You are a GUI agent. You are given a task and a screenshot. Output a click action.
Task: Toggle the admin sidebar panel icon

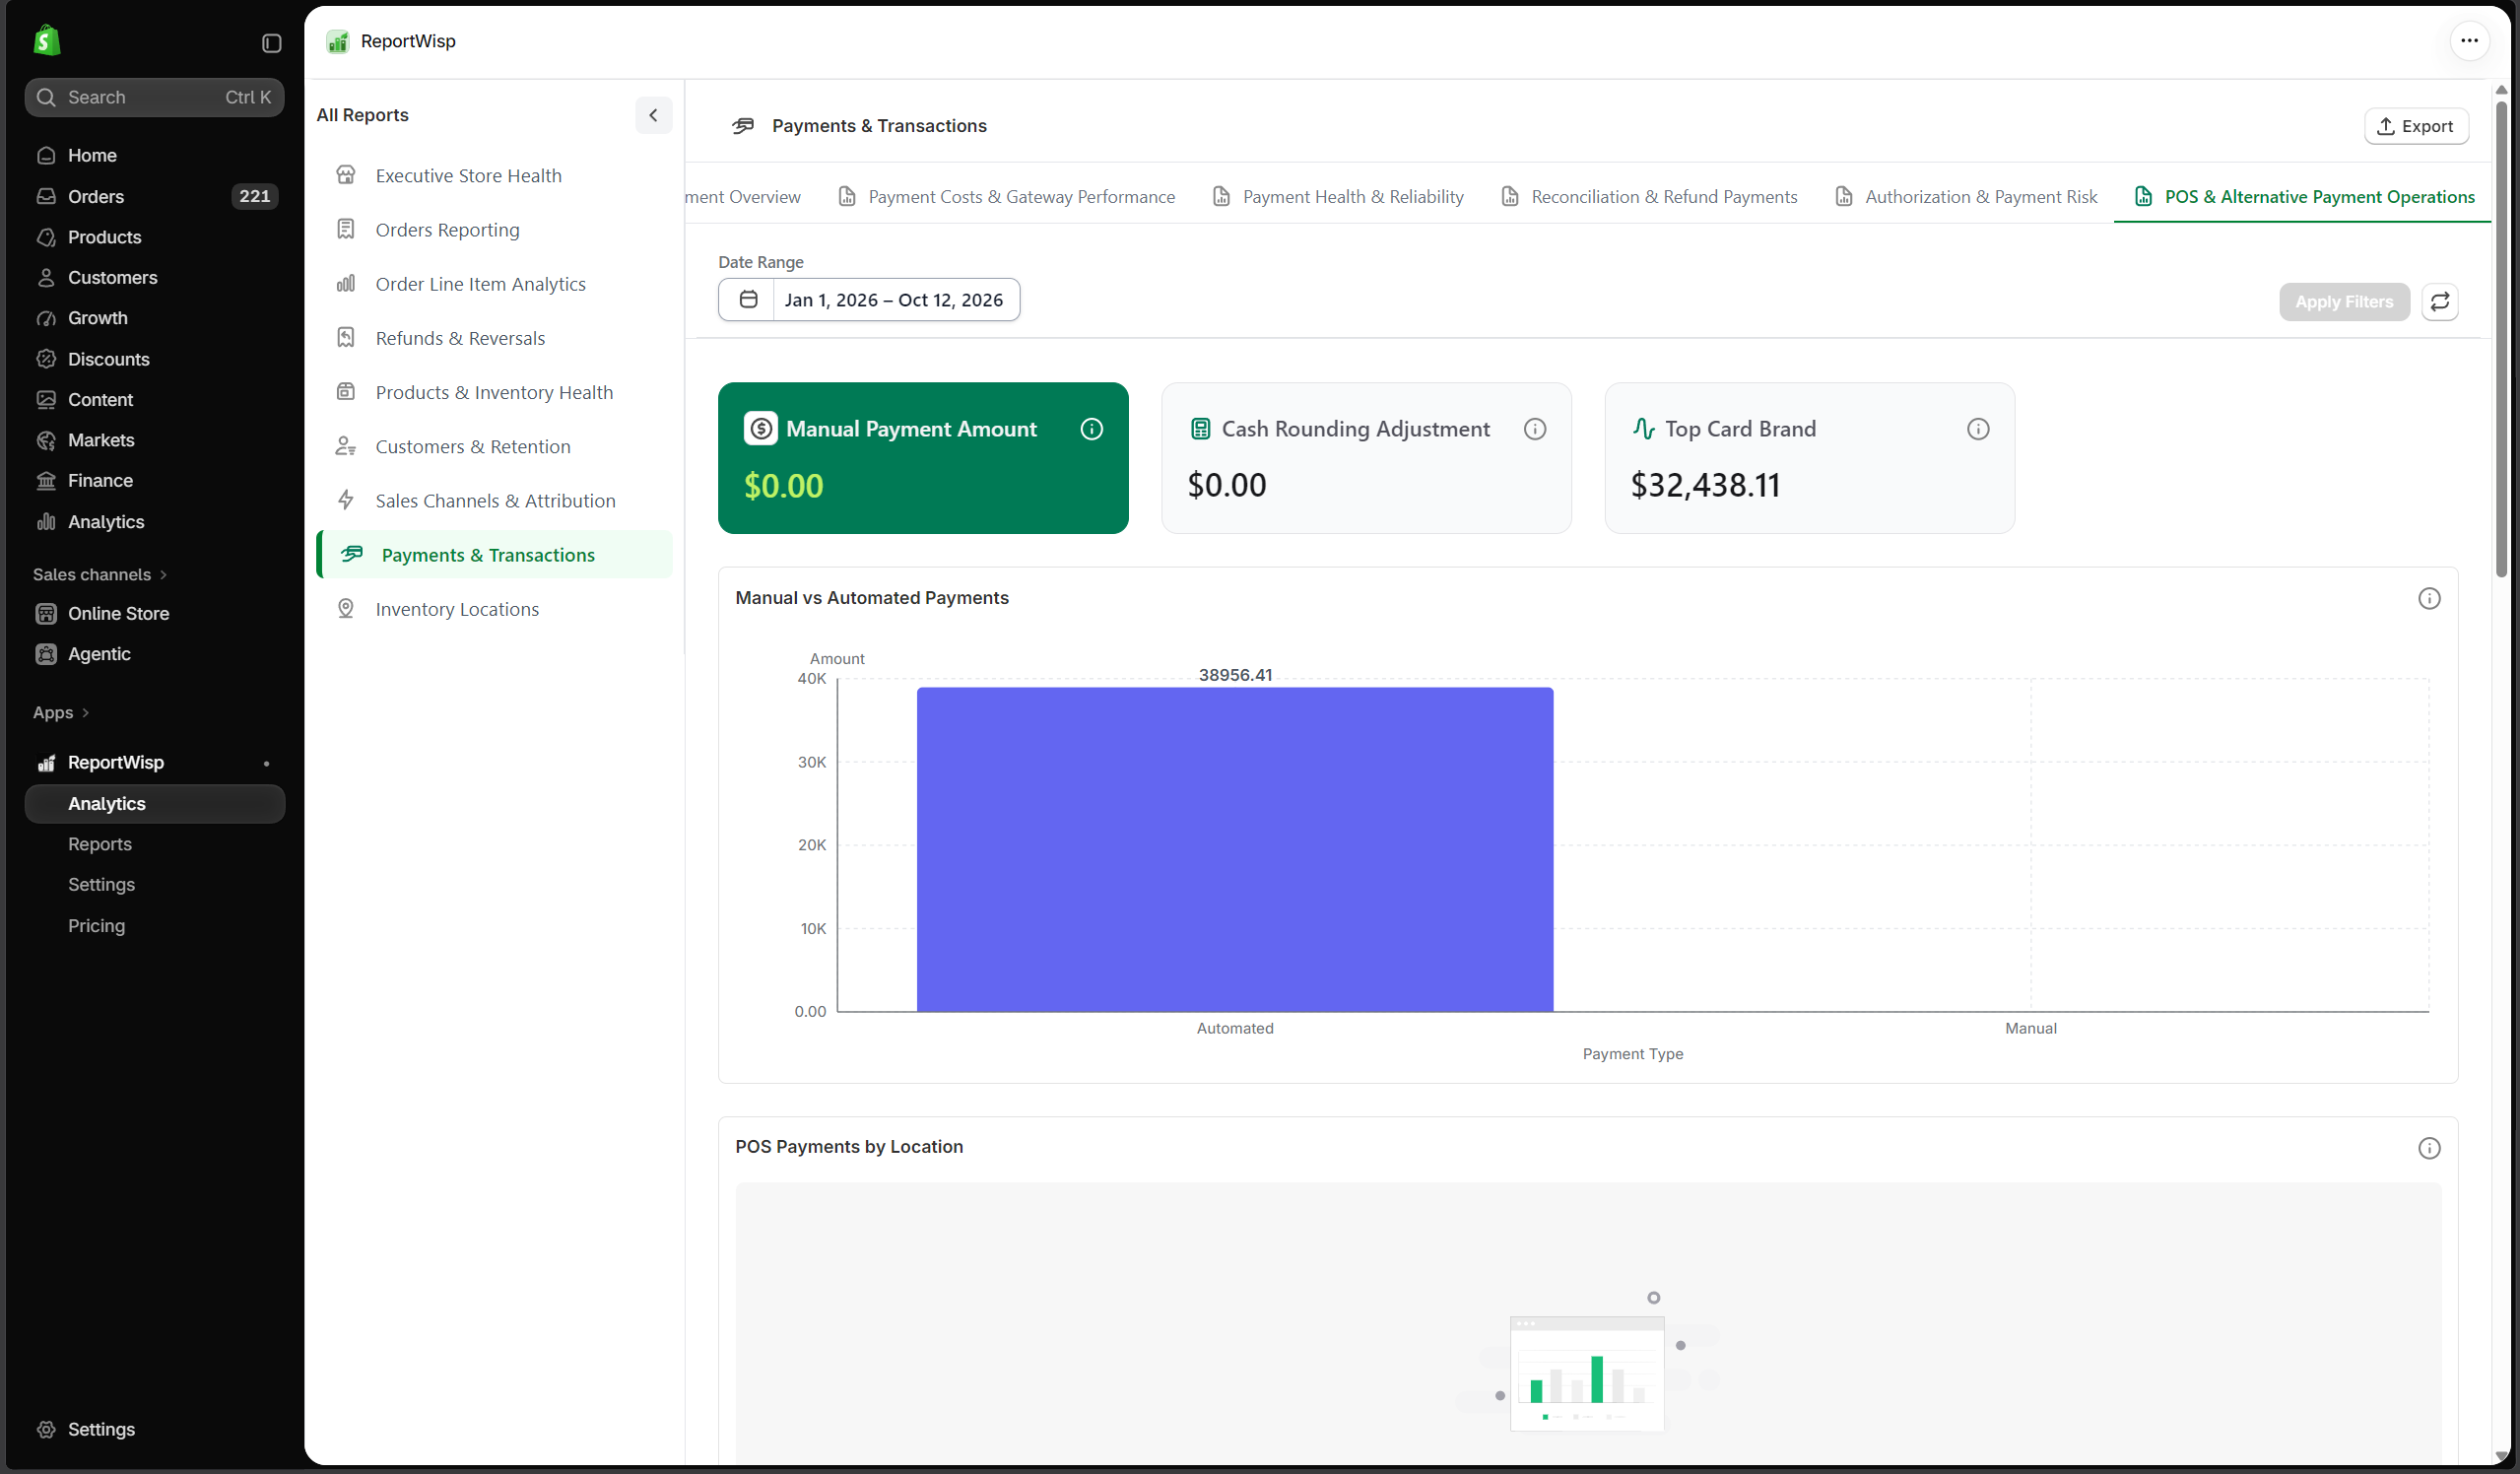pyautogui.click(x=271, y=43)
